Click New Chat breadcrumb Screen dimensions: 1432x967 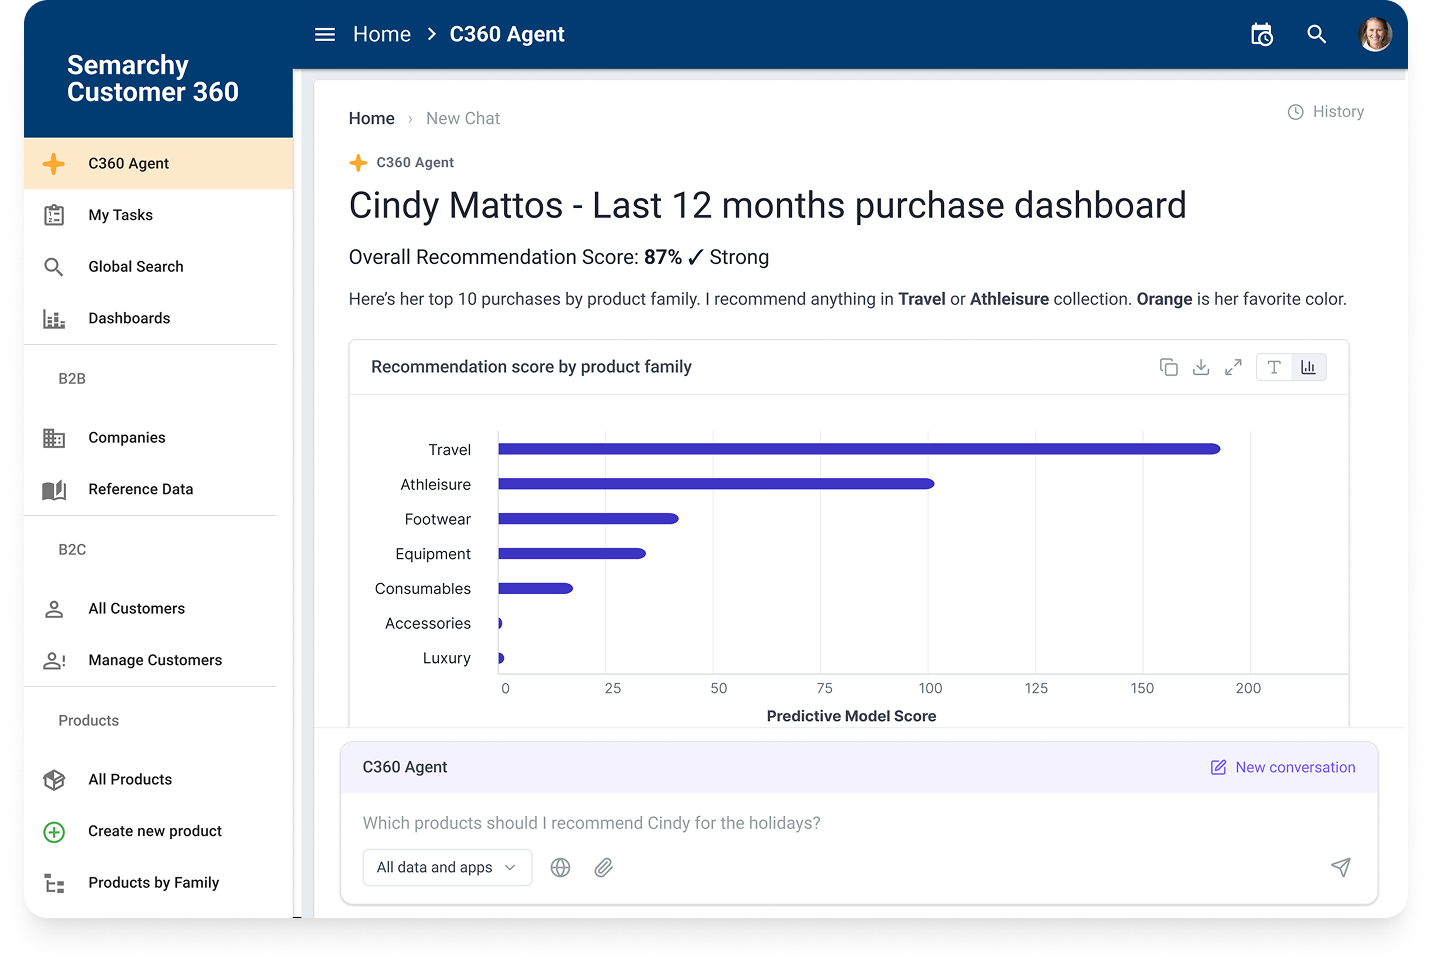tap(463, 119)
